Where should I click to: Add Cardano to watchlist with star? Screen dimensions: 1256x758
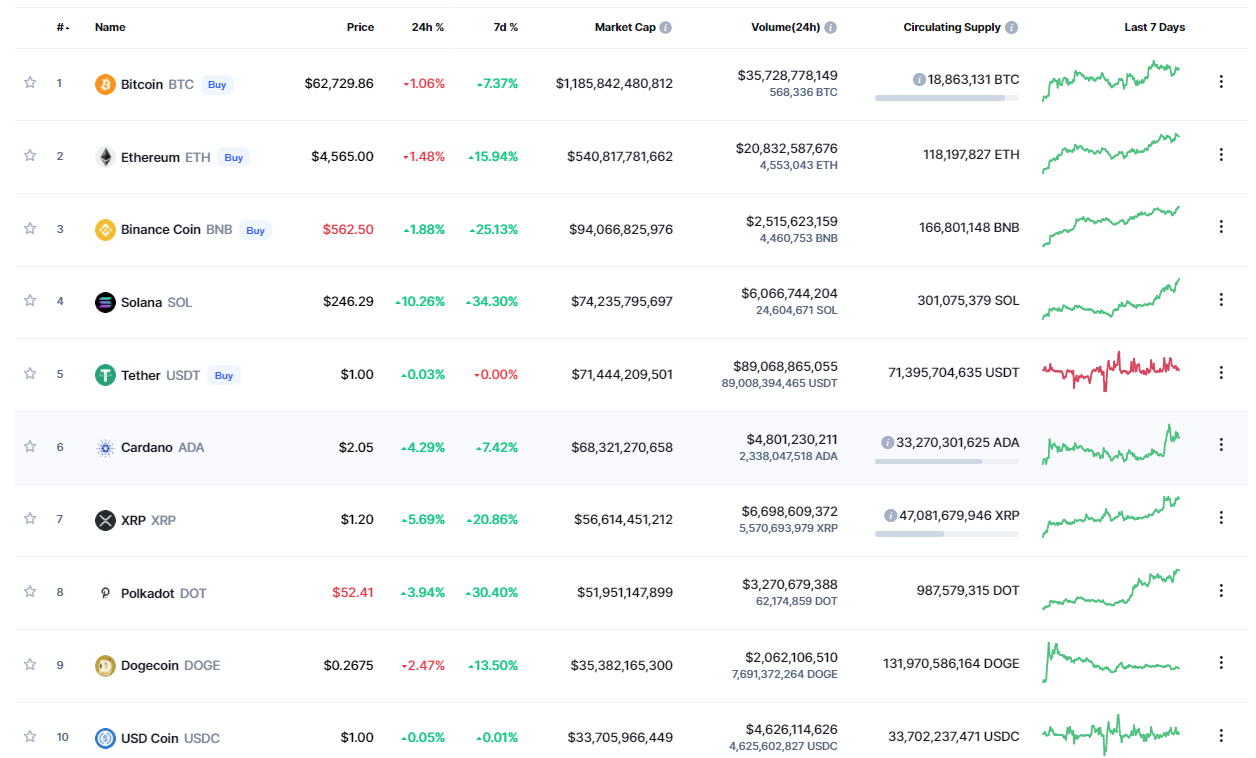(x=30, y=446)
